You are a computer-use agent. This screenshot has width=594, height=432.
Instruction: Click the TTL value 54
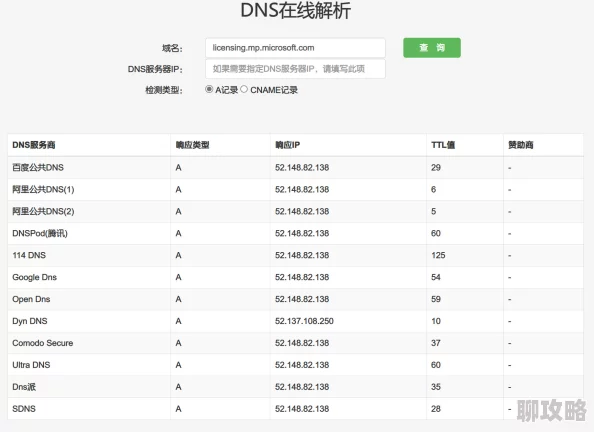[436, 277]
